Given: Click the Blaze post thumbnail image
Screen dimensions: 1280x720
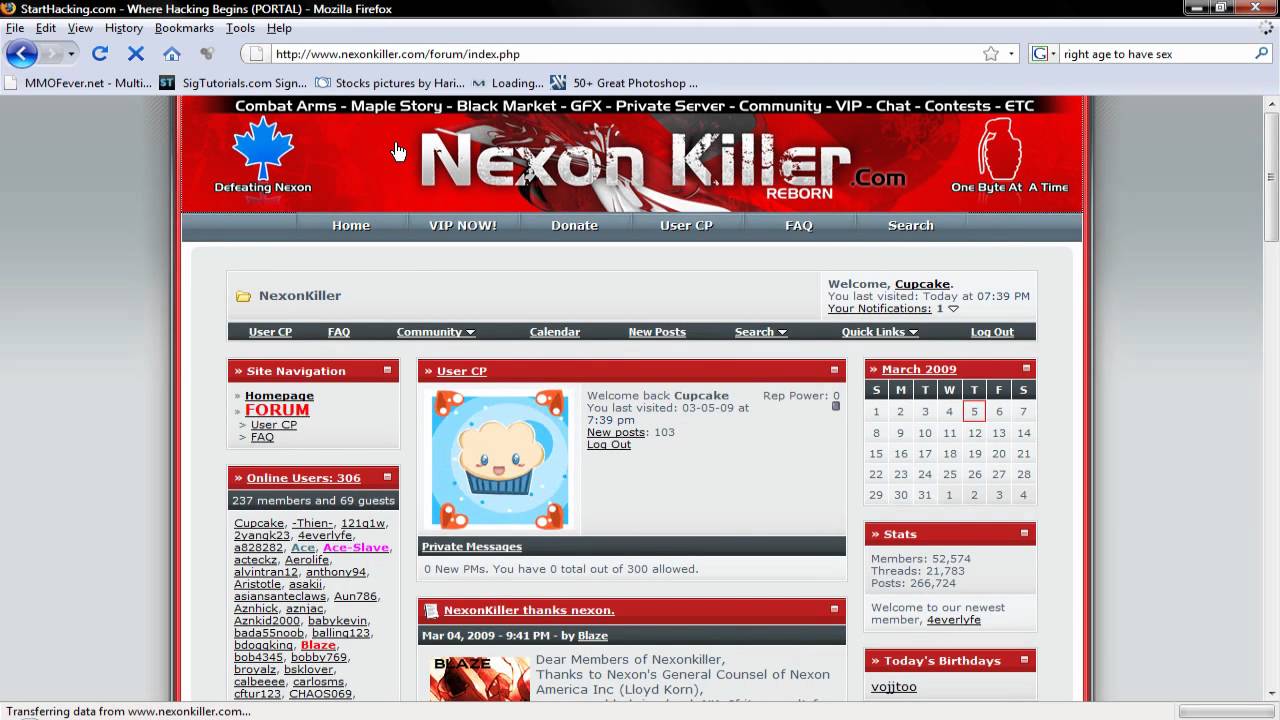Looking at the screenshot, I should point(480,679).
